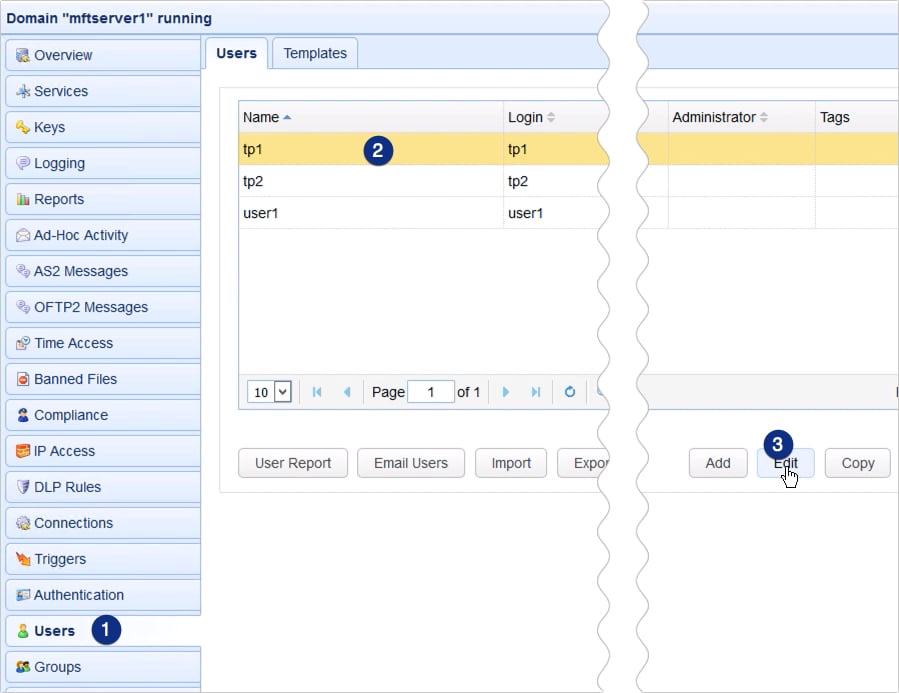Screen dimensions: 899x693
Task: Click the User Report button
Action: [292, 463]
